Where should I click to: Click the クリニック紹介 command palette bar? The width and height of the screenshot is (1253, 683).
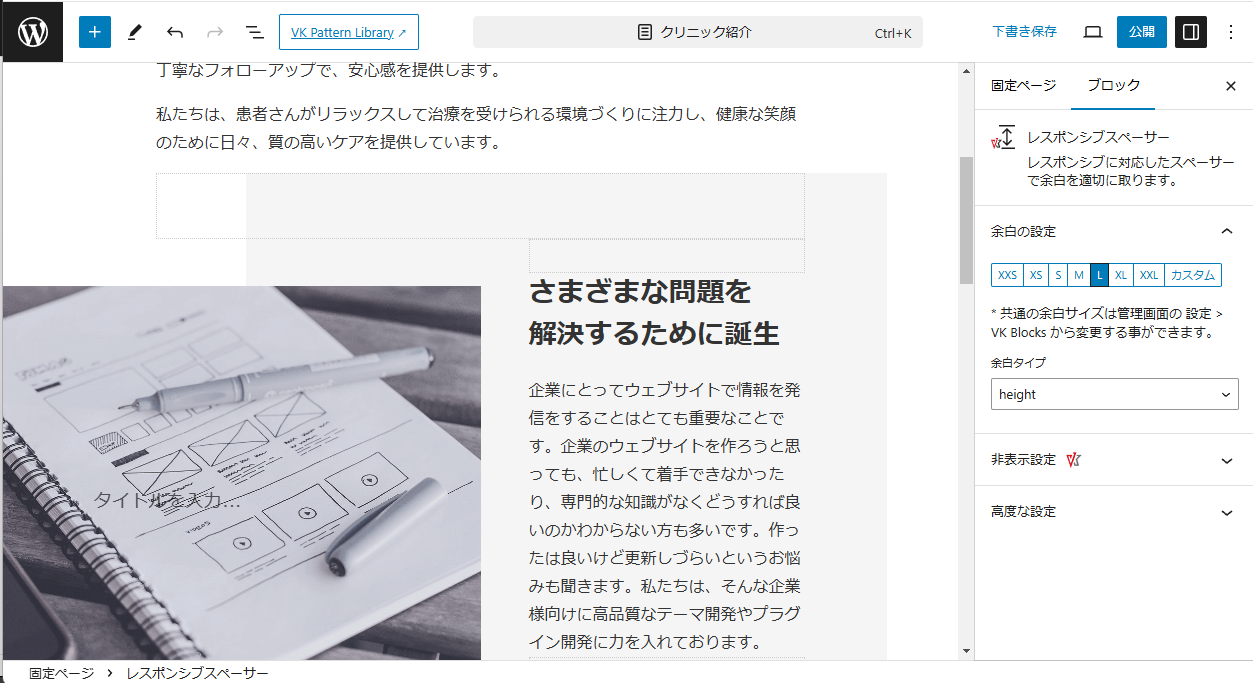(697, 32)
